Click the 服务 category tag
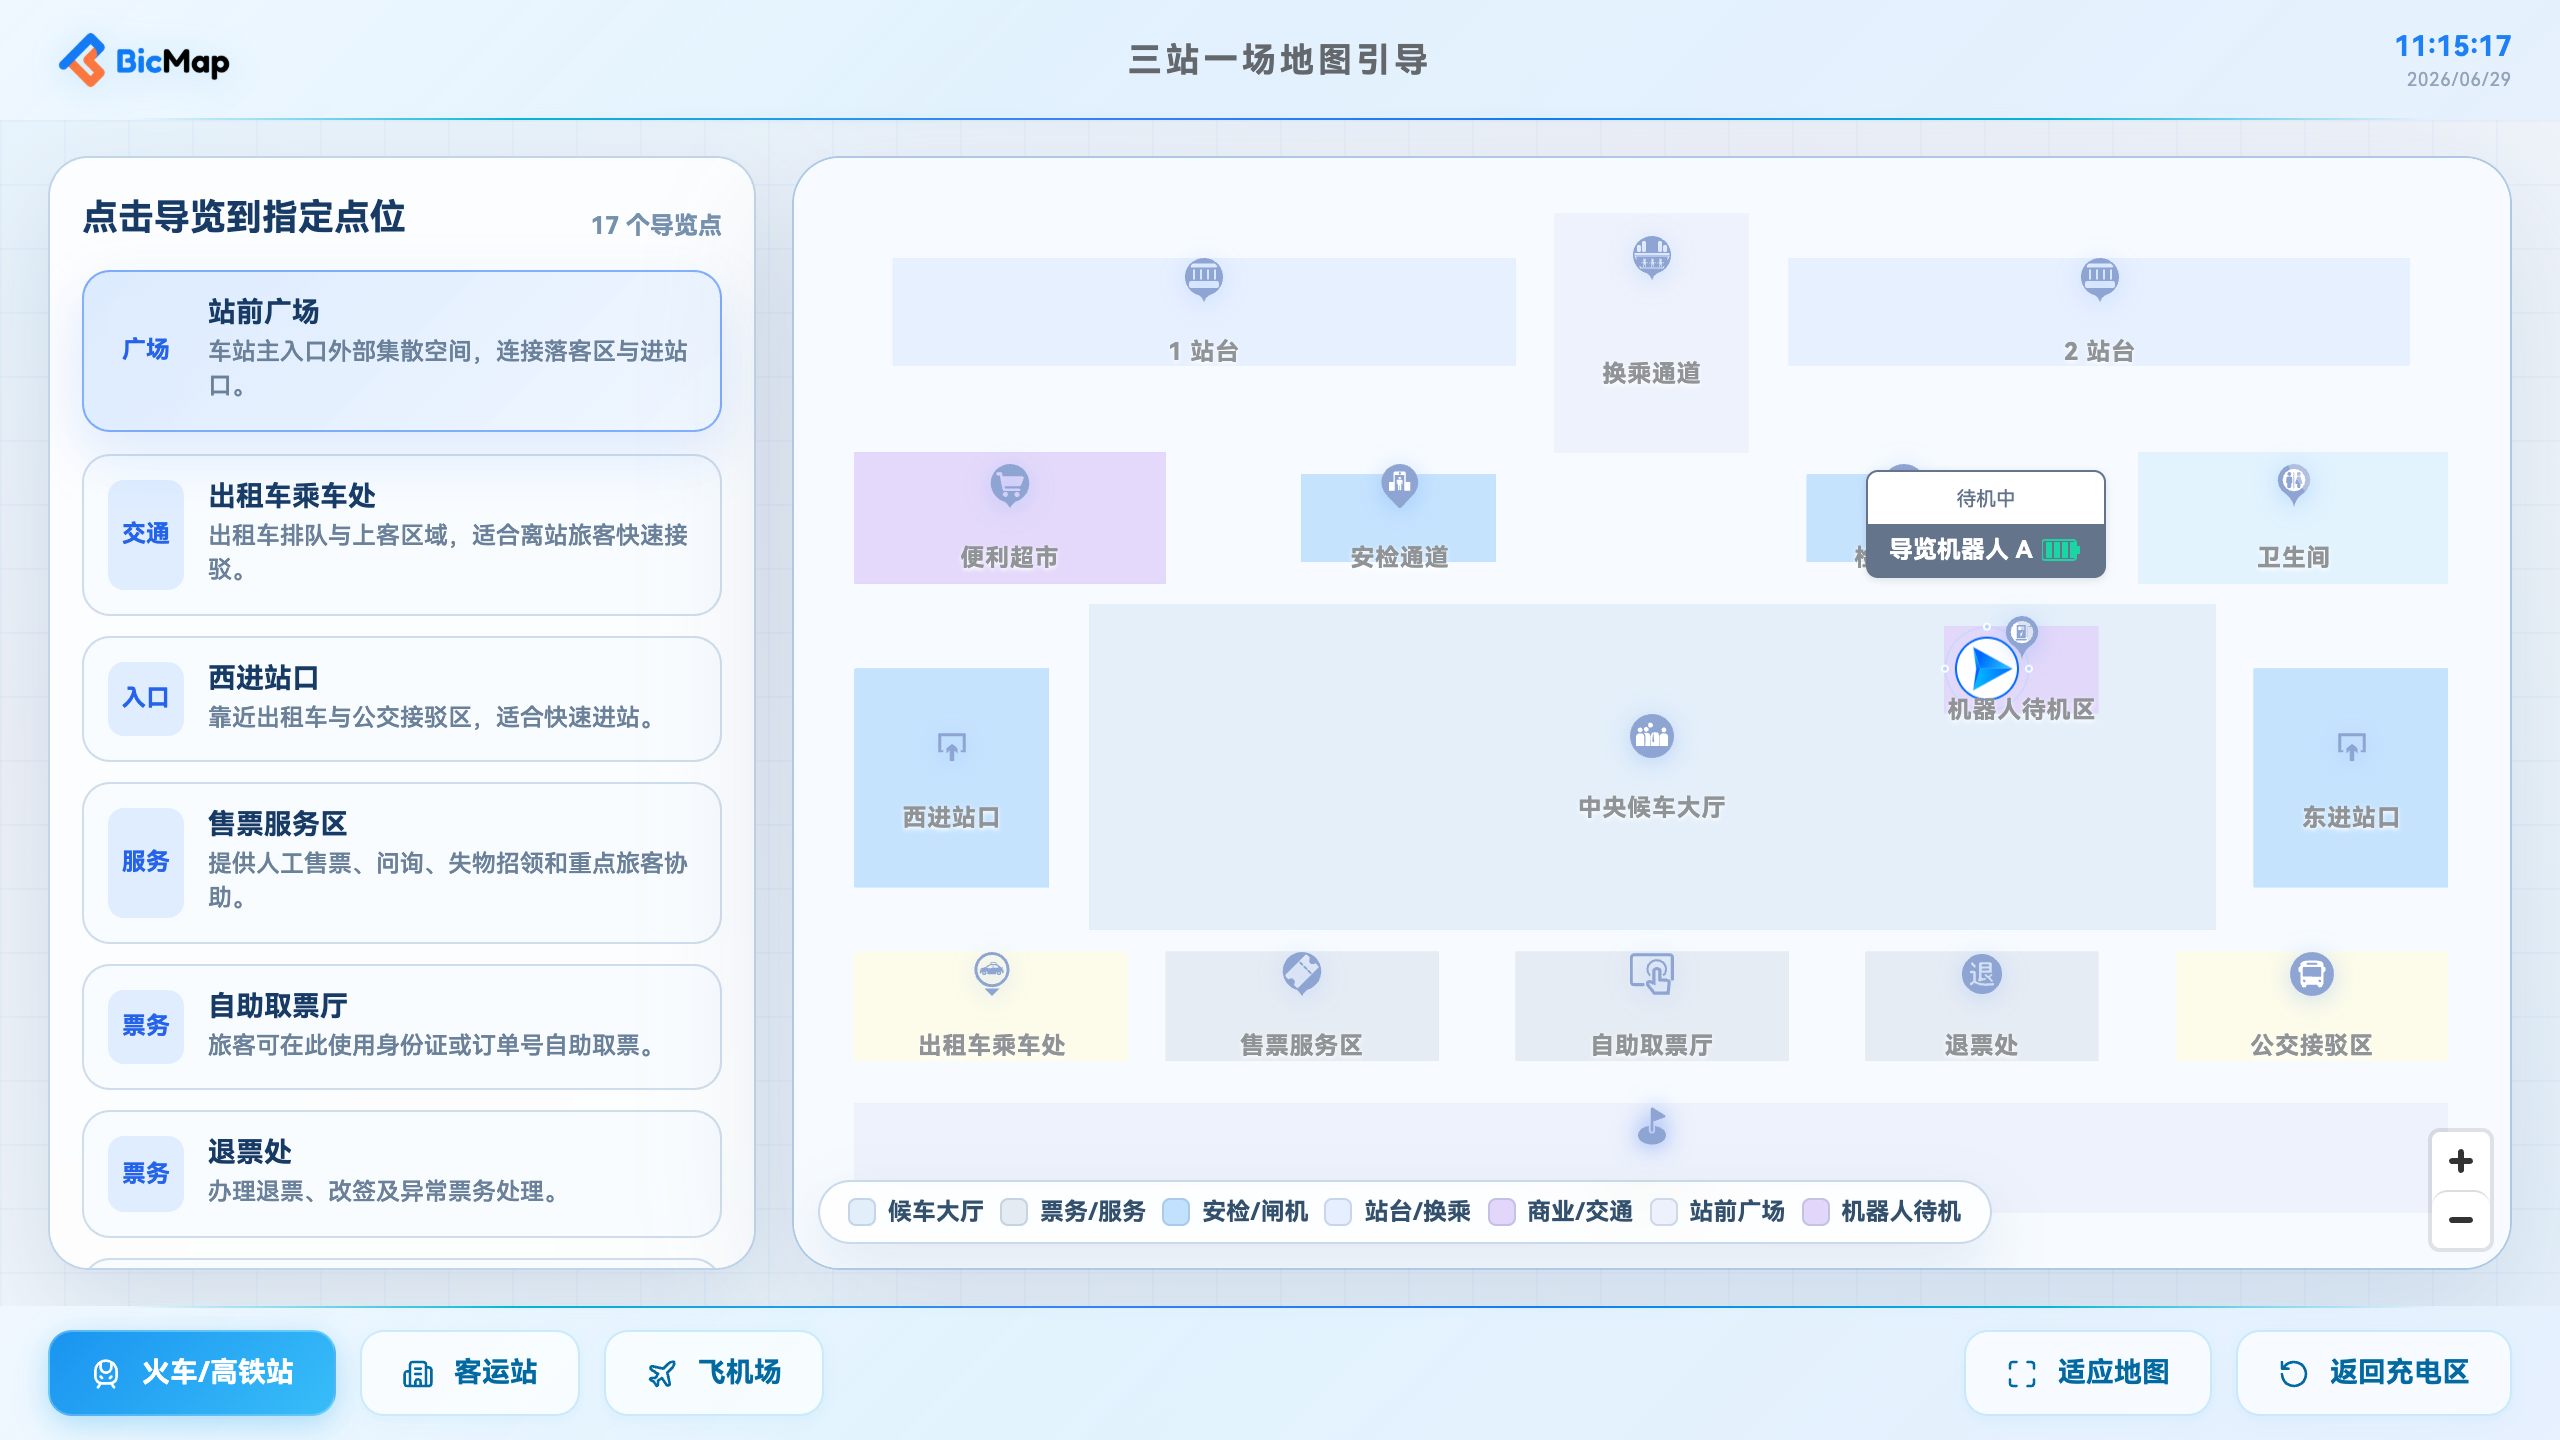Viewport: 2560px width, 1440px height. 146,862
